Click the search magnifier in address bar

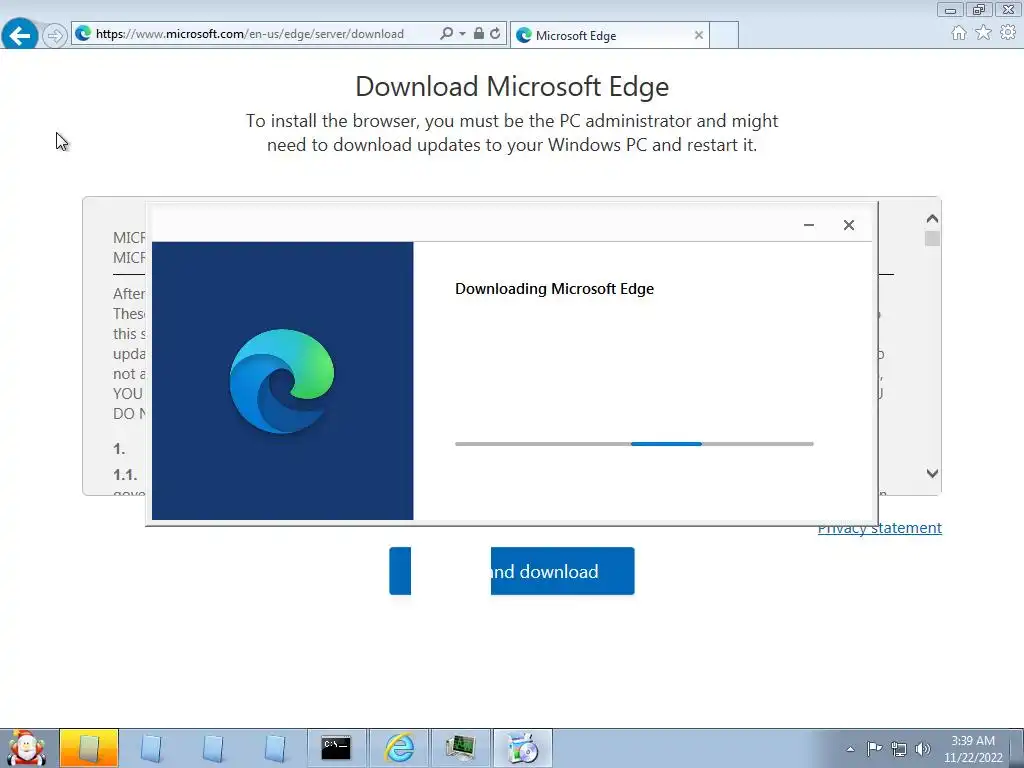tap(447, 33)
